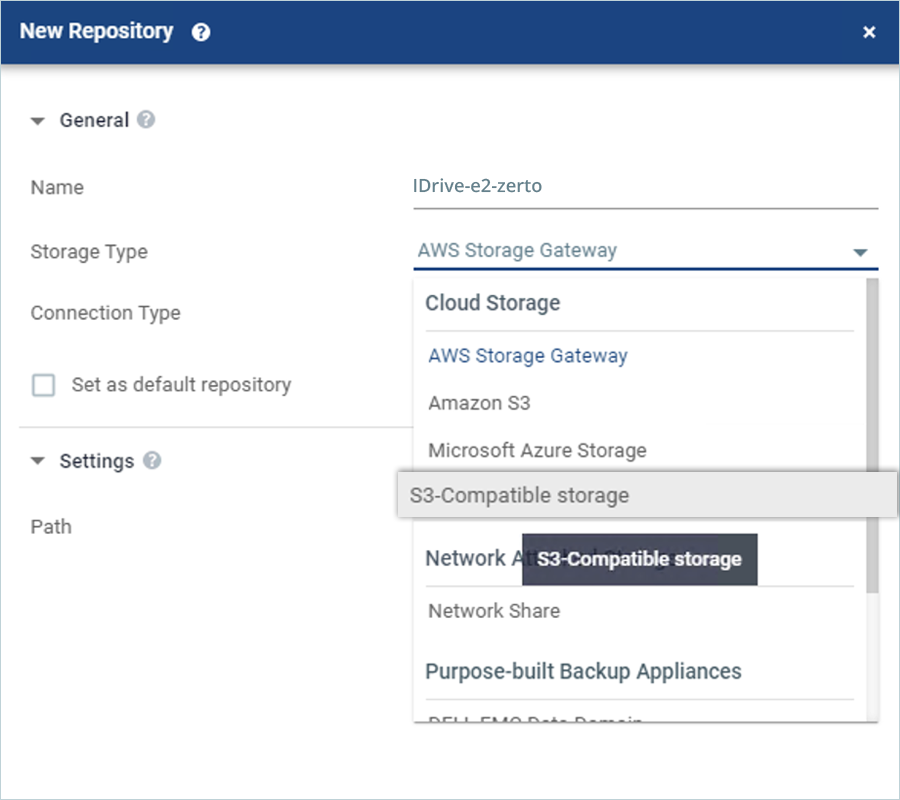Click the Set as default repository label
The height and width of the screenshot is (800, 900).
181,385
